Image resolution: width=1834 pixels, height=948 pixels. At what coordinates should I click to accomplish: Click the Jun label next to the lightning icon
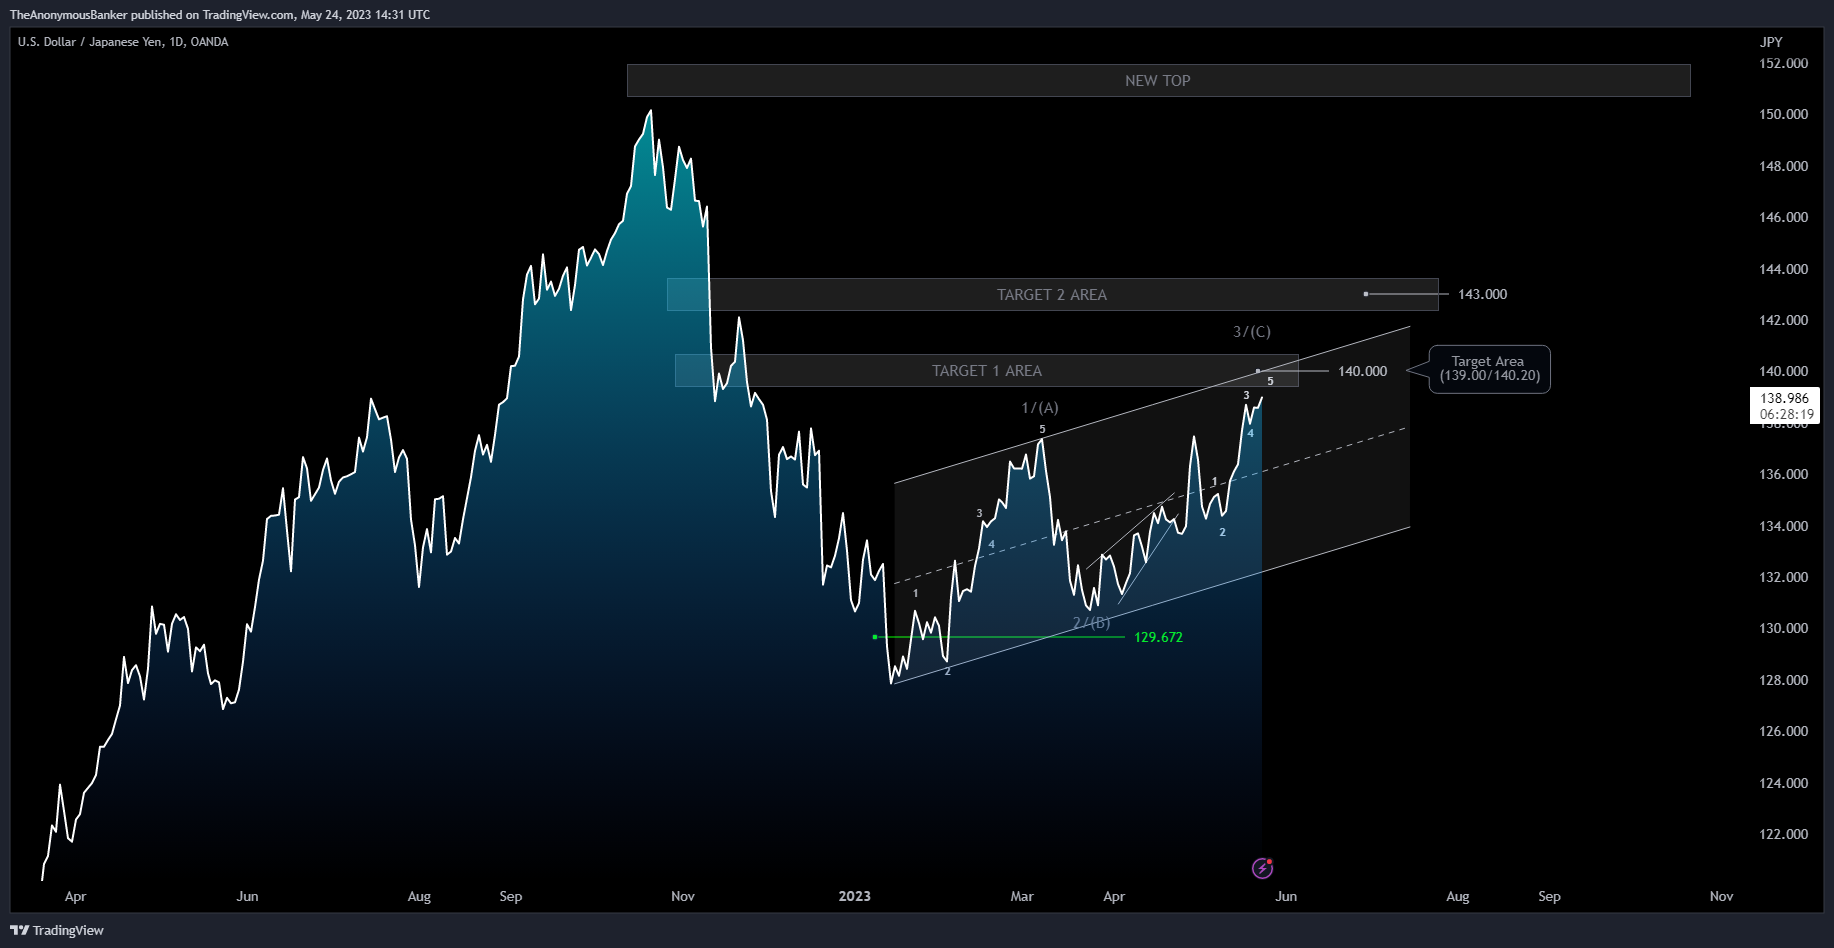[1286, 896]
